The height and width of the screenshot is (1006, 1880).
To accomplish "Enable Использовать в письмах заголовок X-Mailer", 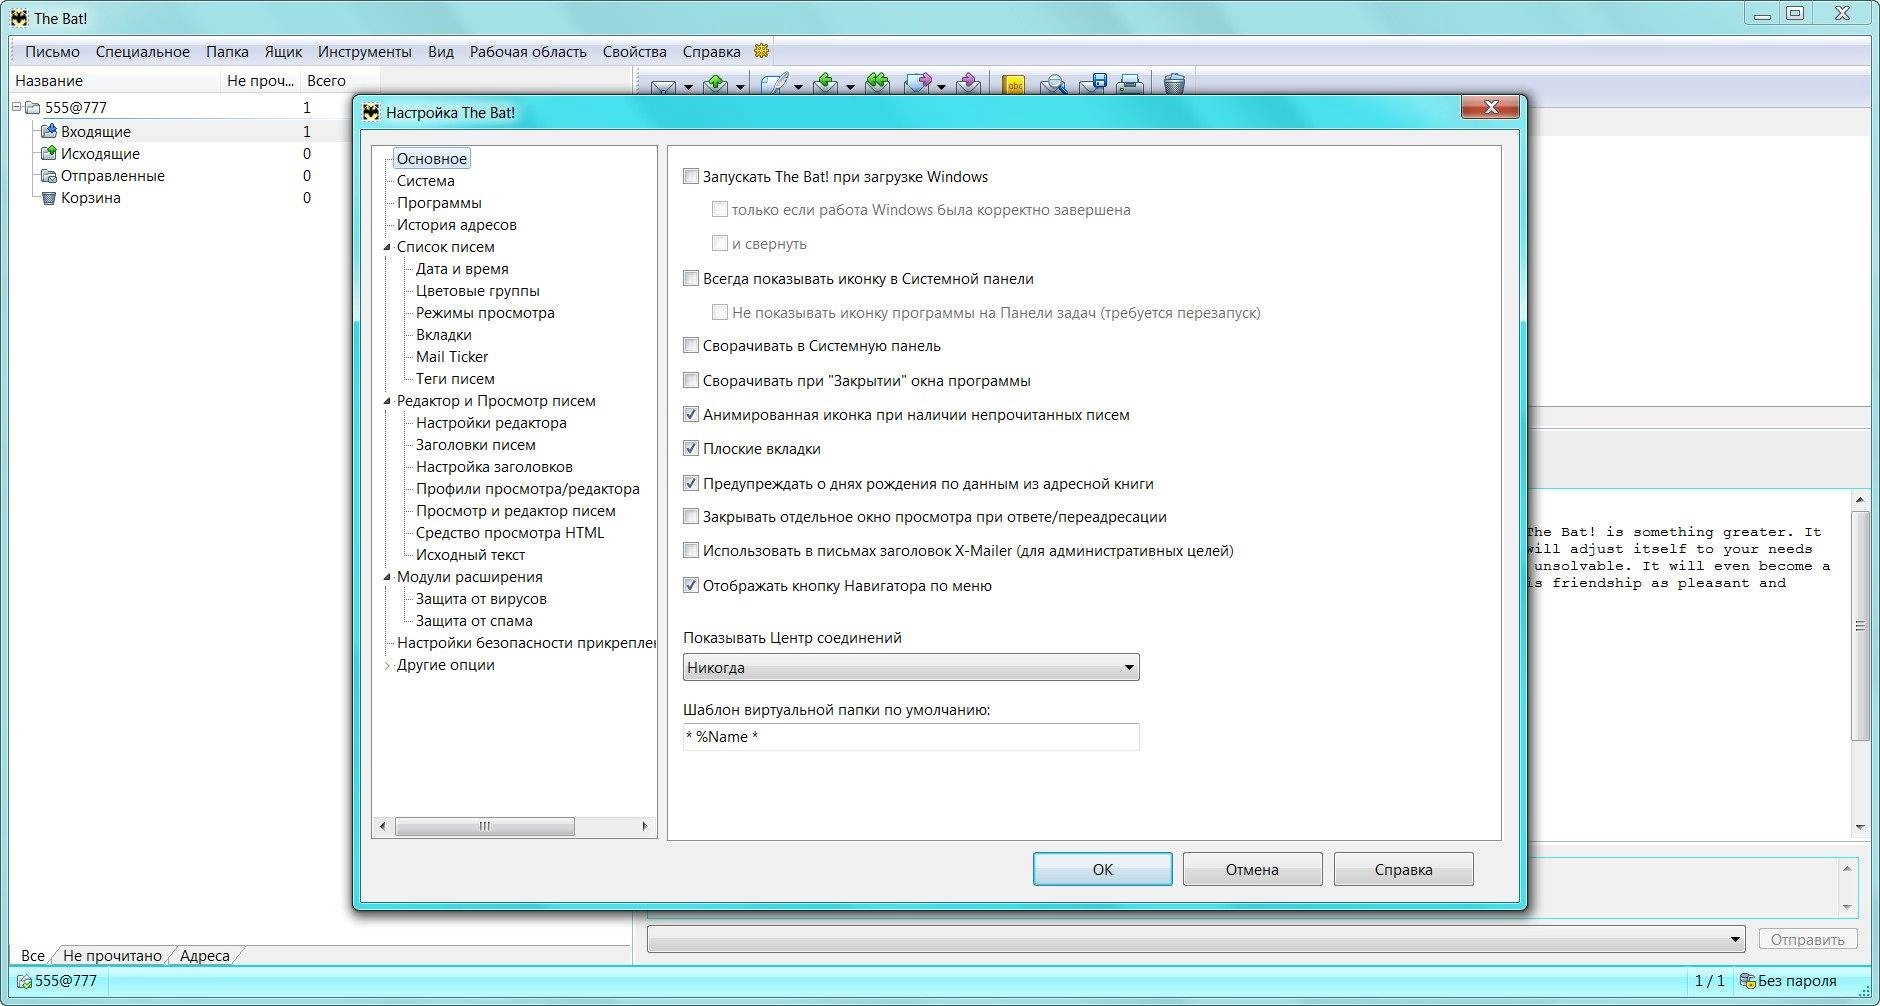I will click(x=691, y=550).
